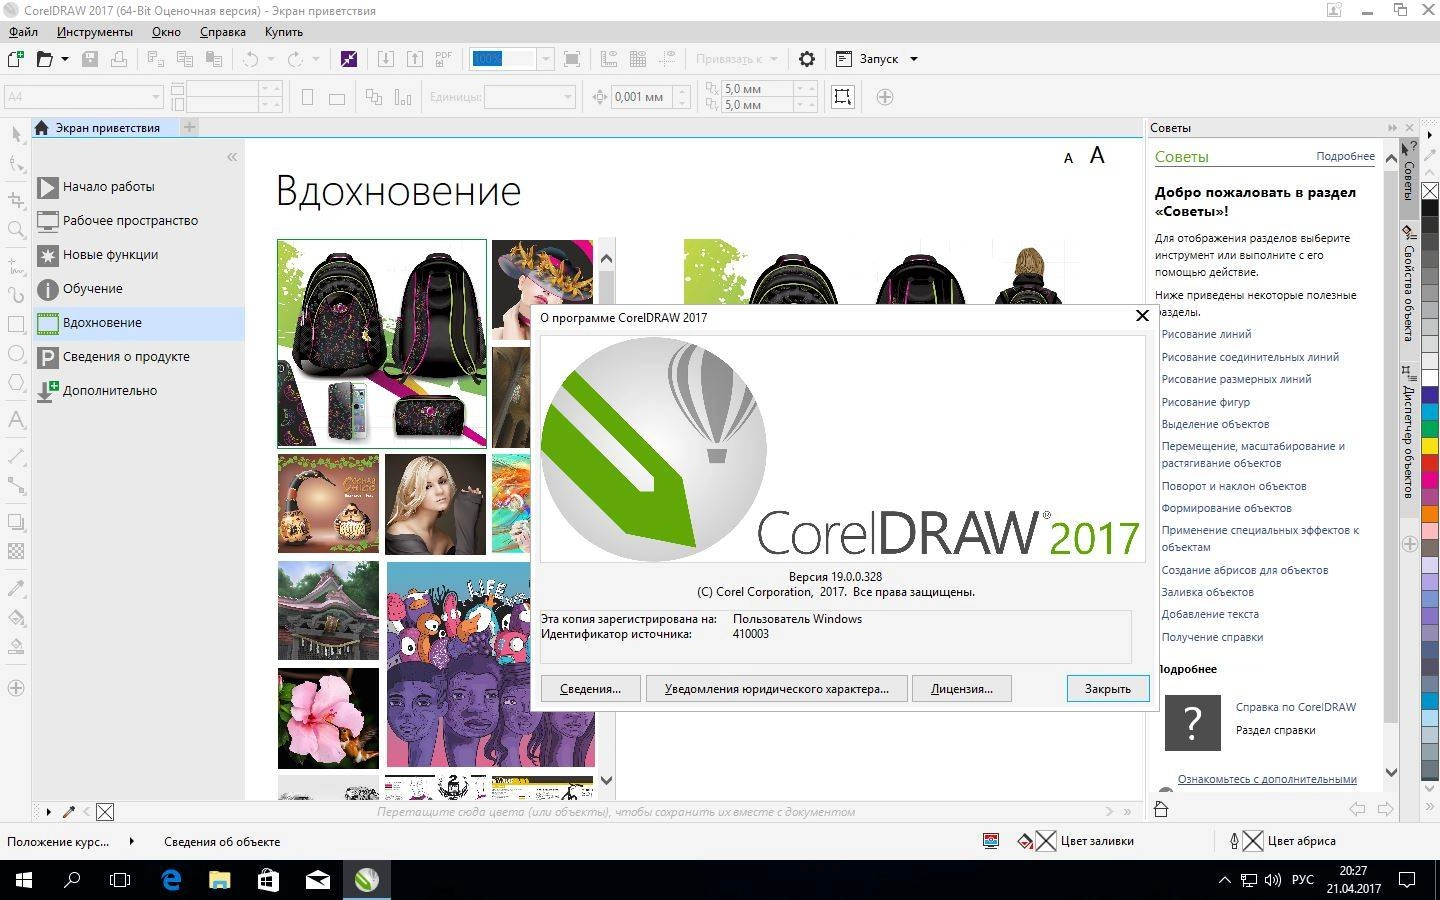Click the Quick customize plus in property bar

click(x=885, y=97)
